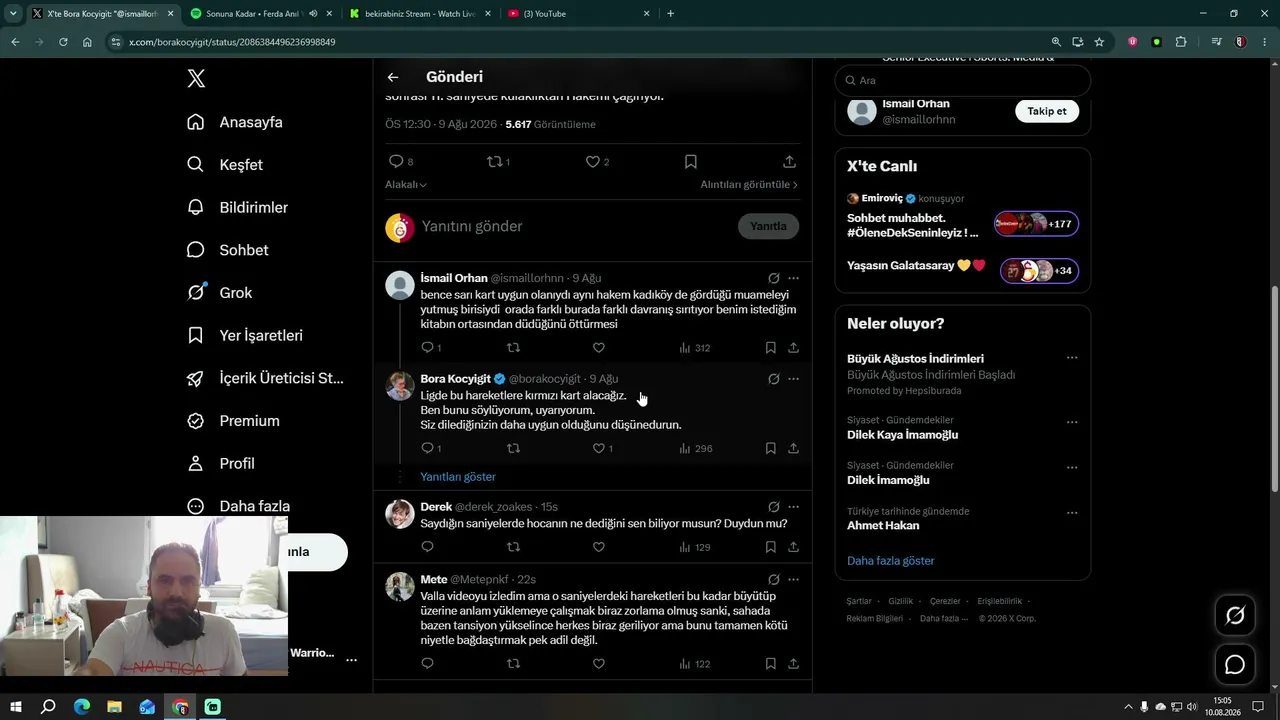Switch to the Sonuna Kadar Ferda Anıl tab
1280x720 pixels.
pos(261,14)
